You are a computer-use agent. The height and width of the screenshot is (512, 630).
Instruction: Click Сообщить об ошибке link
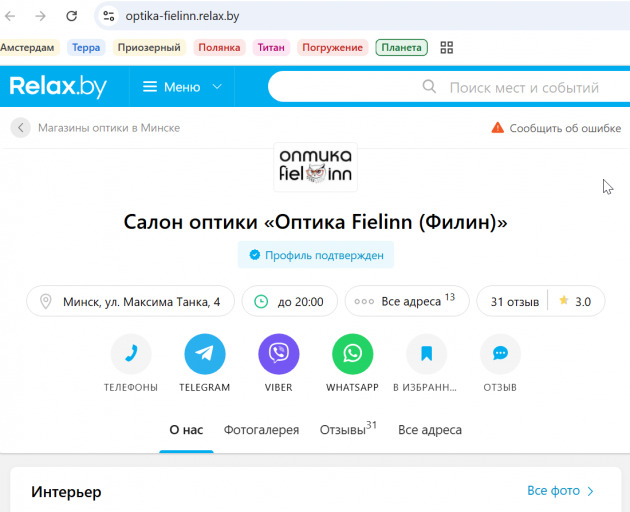tap(565, 128)
